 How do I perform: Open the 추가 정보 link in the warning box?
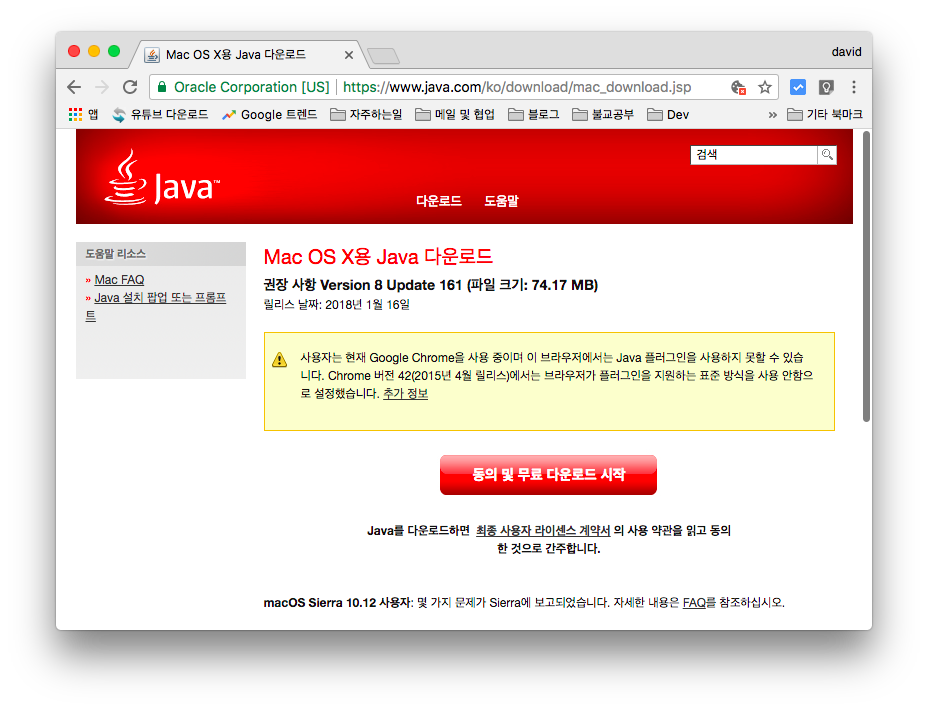click(x=405, y=393)
